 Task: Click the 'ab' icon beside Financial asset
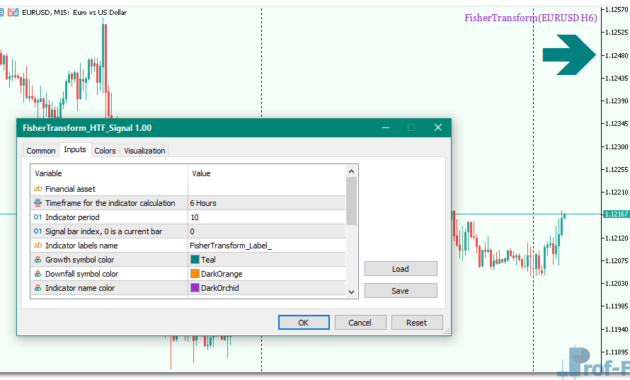[38, 188]
